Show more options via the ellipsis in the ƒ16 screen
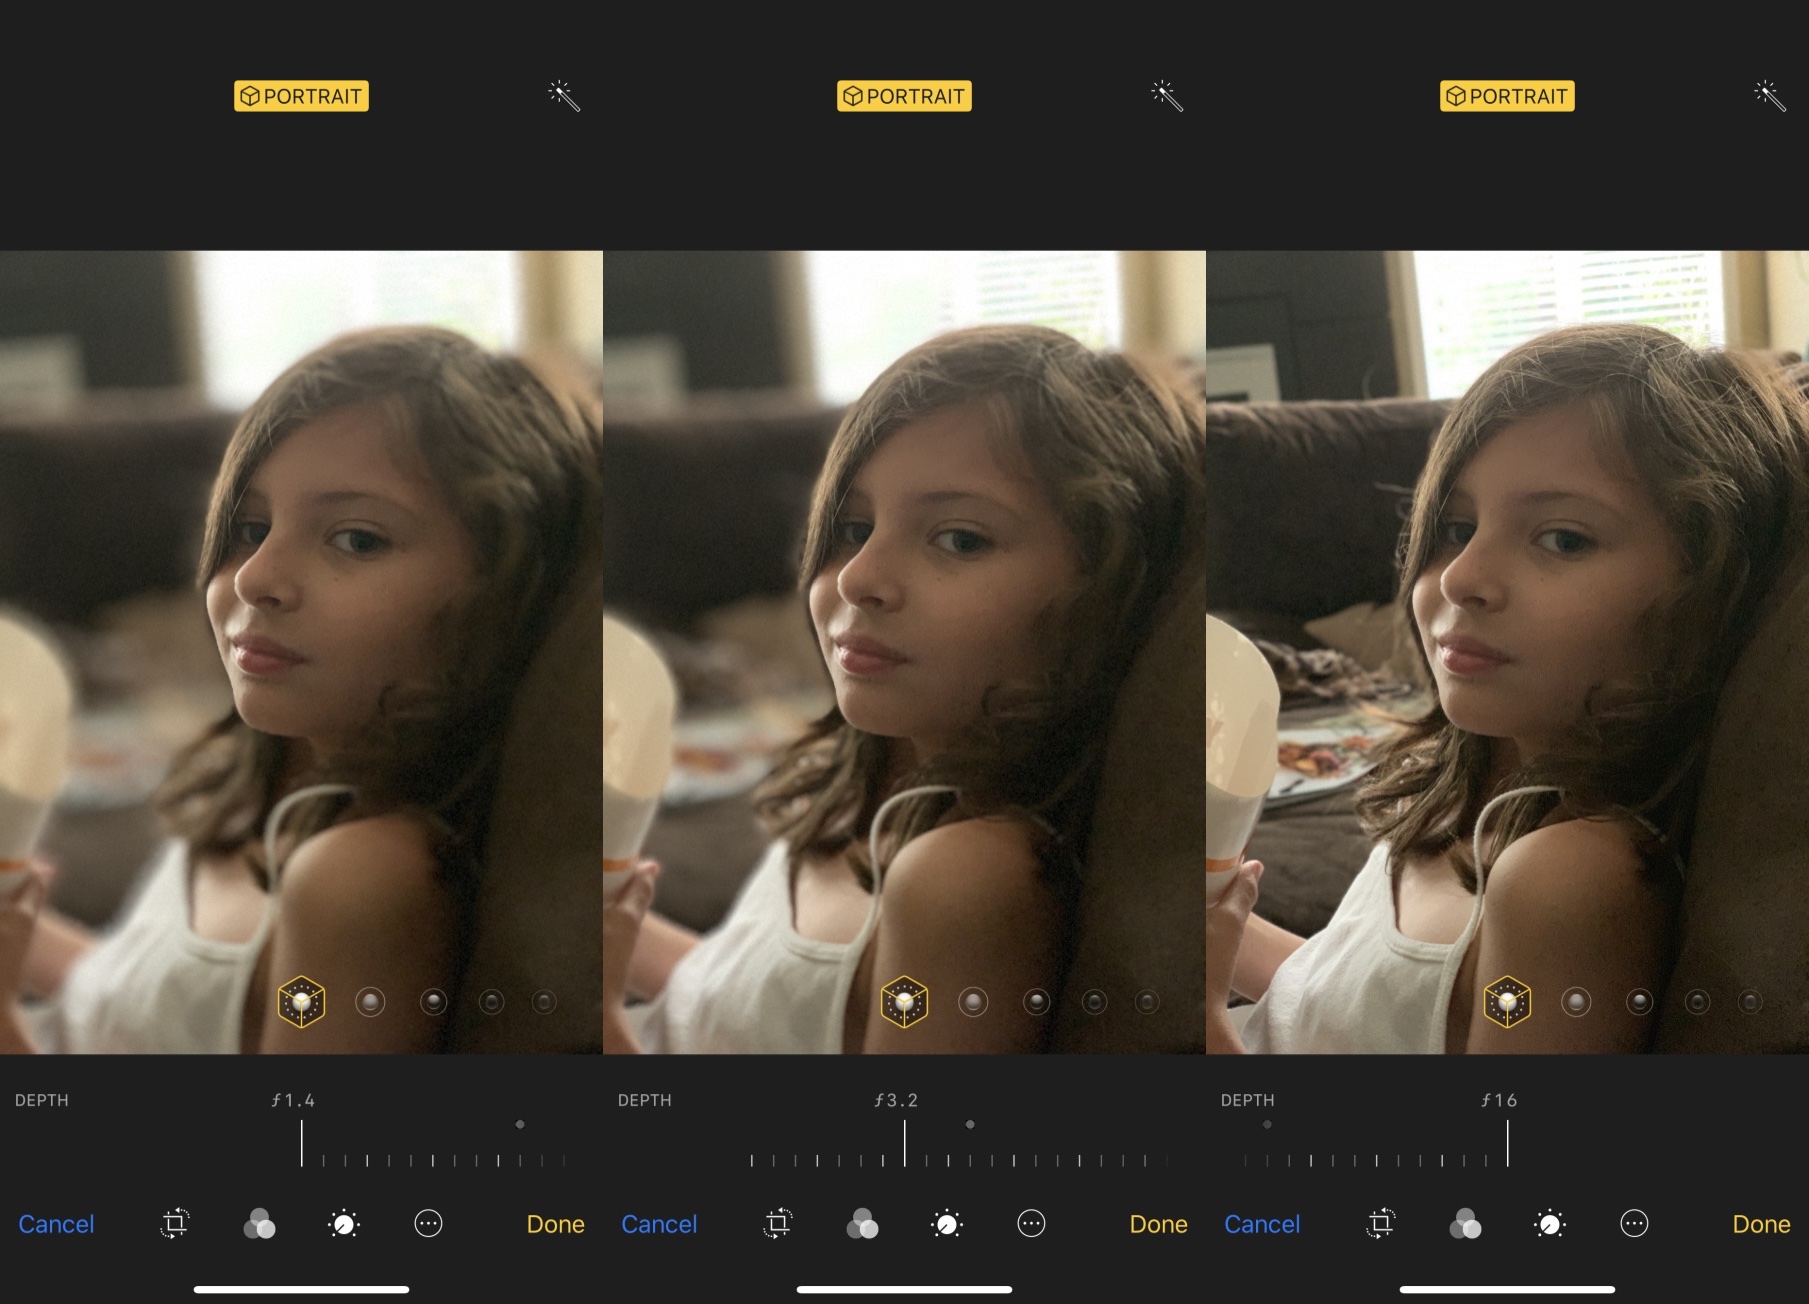 (x=1634, y=1223)
